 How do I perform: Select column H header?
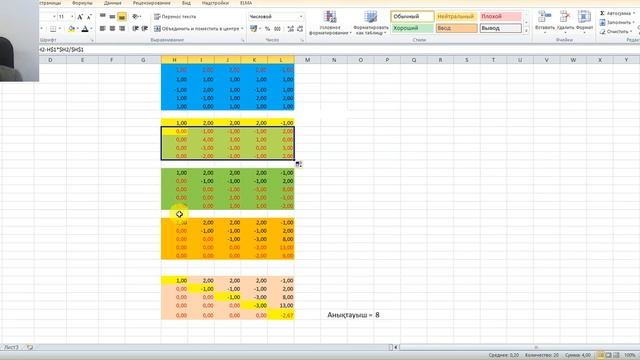[x=174, y=60]
